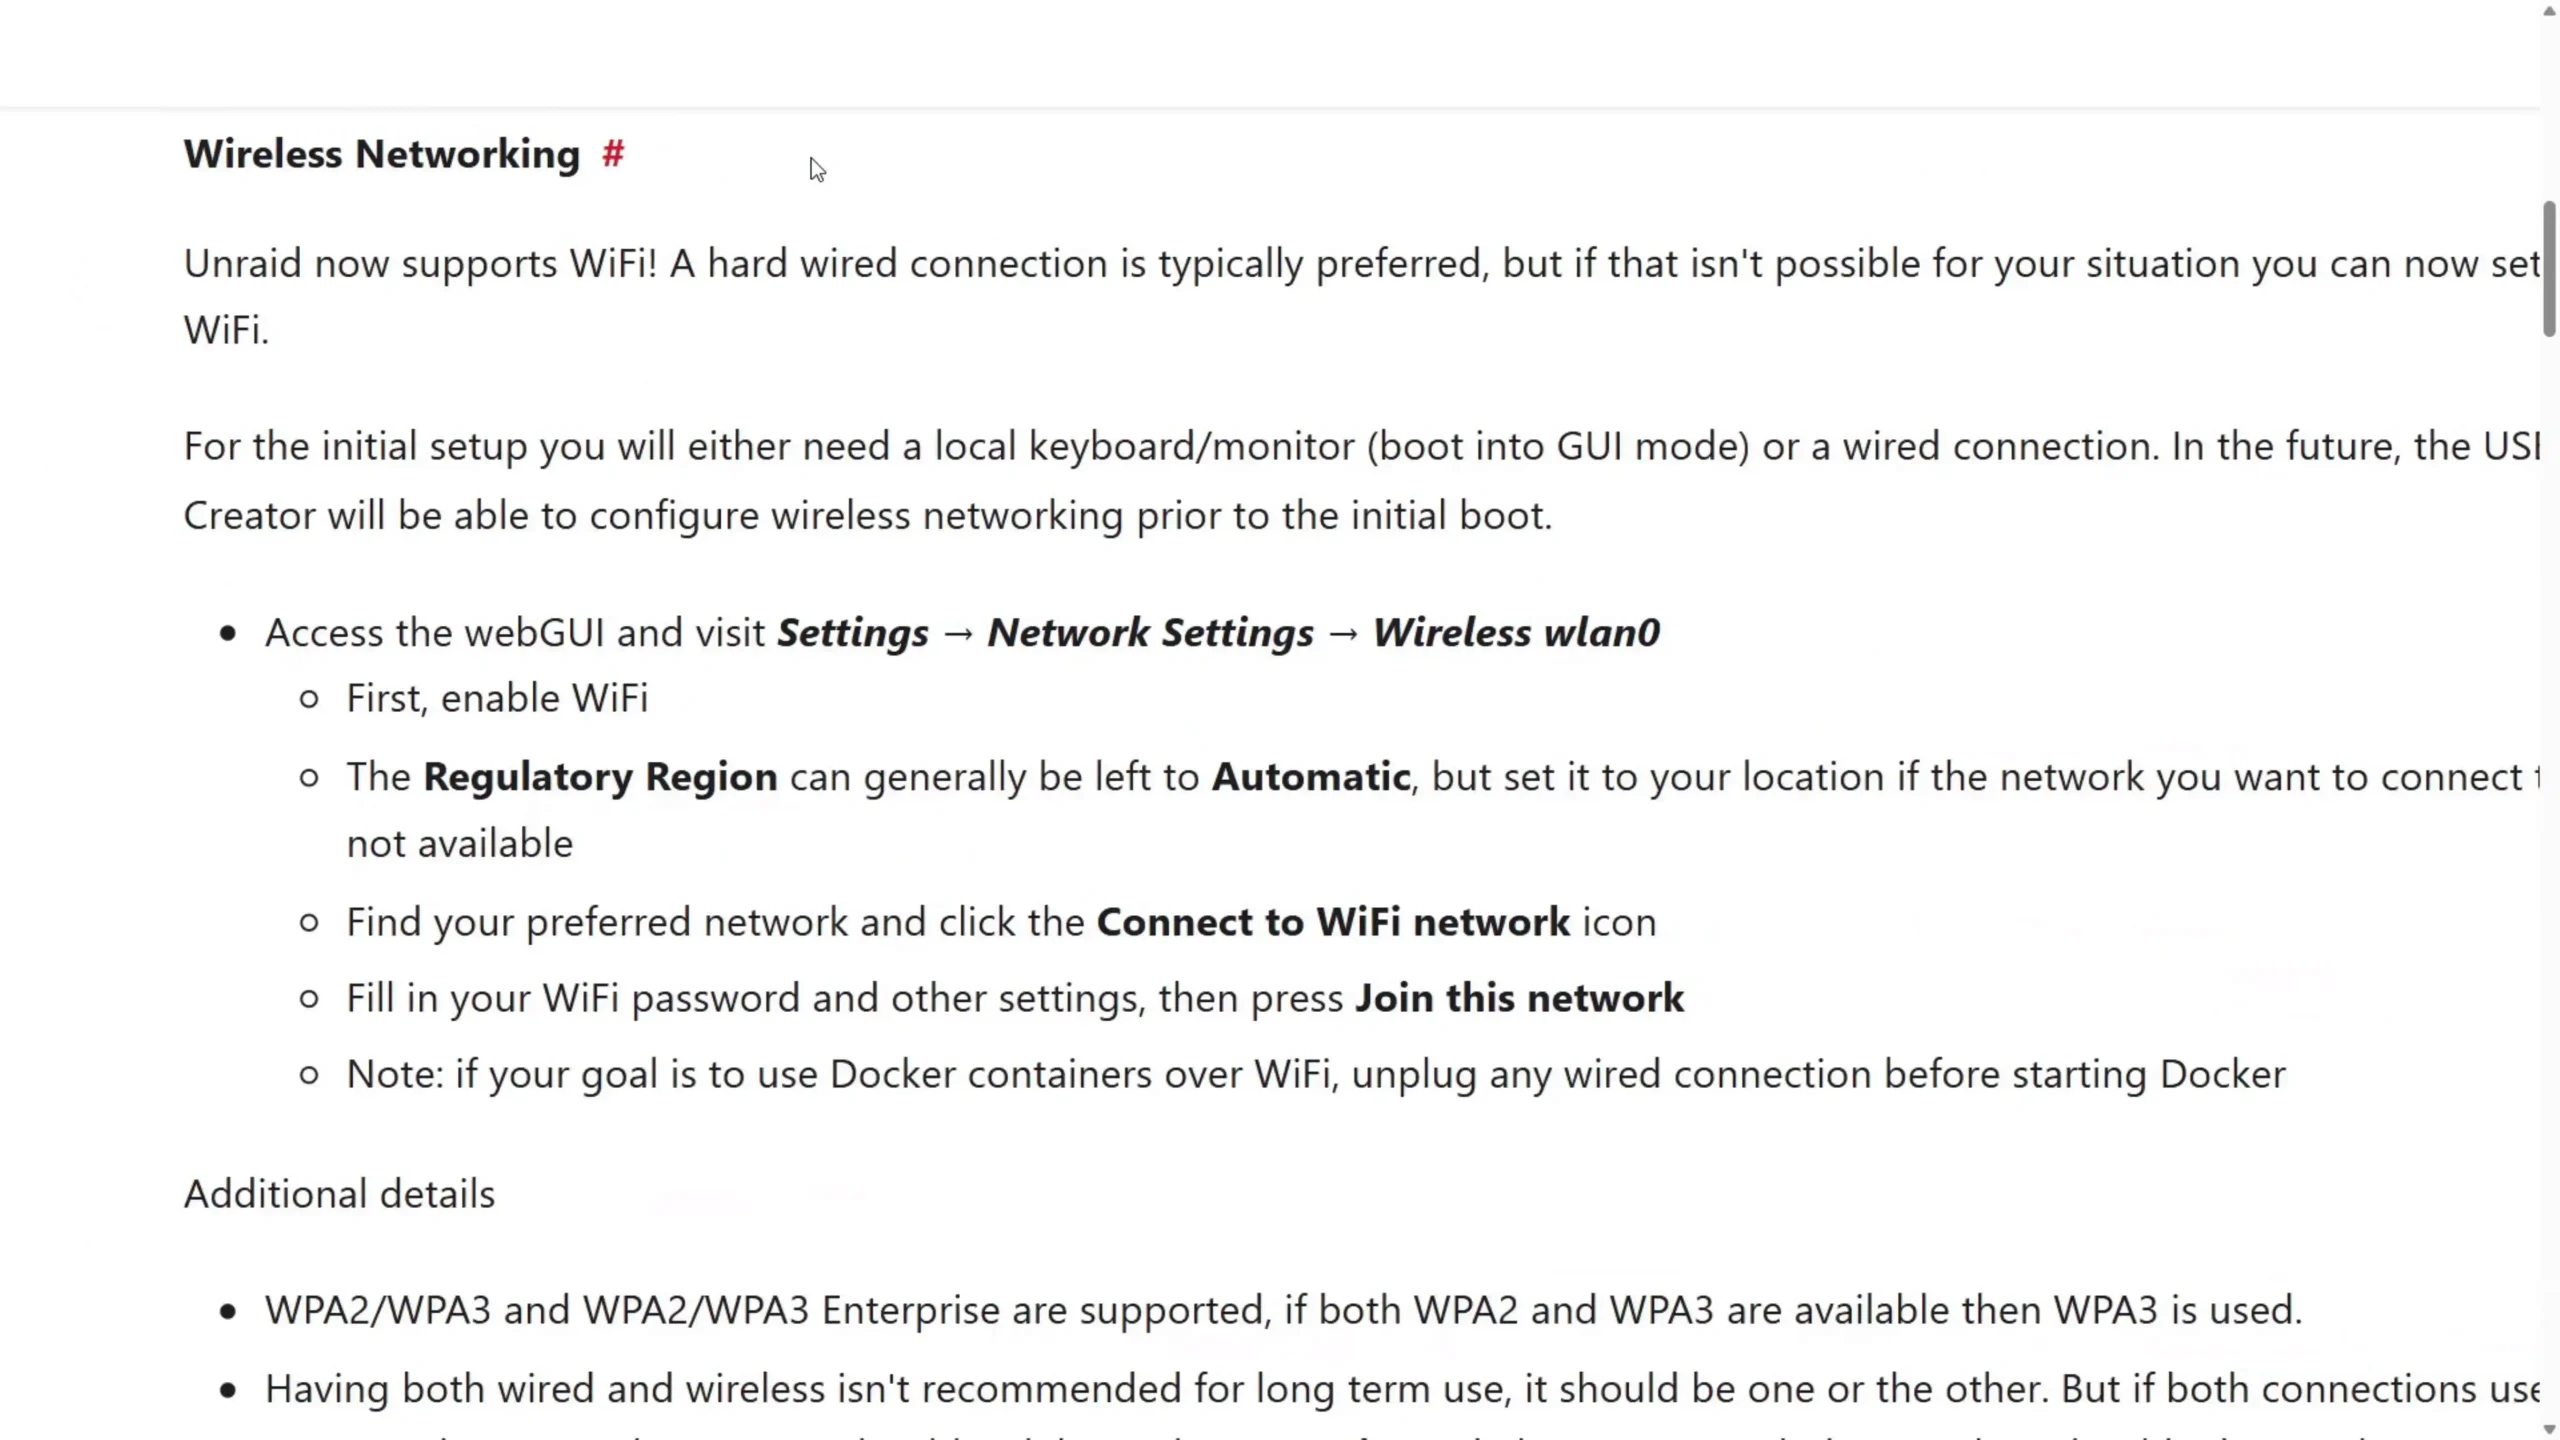Viewport: 2560px width, 1440px height.
Task: Click the 'For the initial setup' paragraph
Action: point(1362,481)
